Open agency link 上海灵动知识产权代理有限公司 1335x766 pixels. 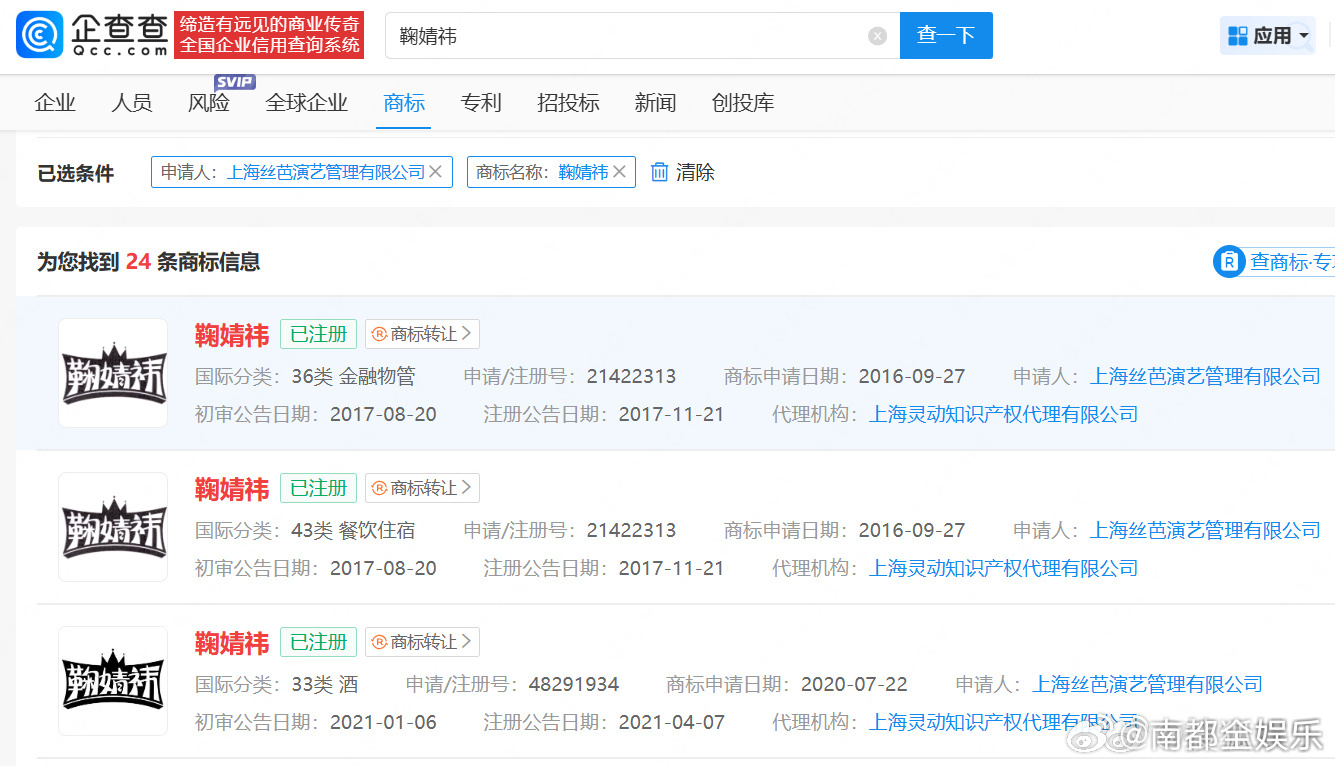1003,414
